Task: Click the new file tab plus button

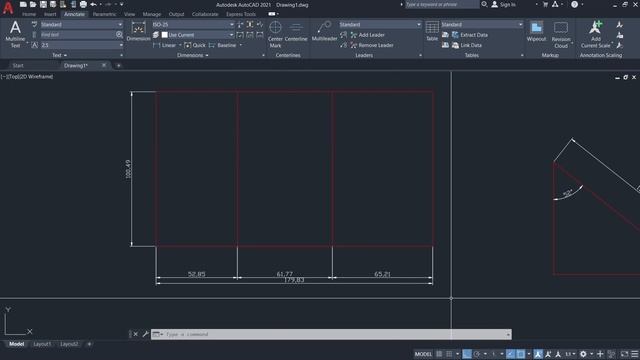Action: [x=118, y=66]
